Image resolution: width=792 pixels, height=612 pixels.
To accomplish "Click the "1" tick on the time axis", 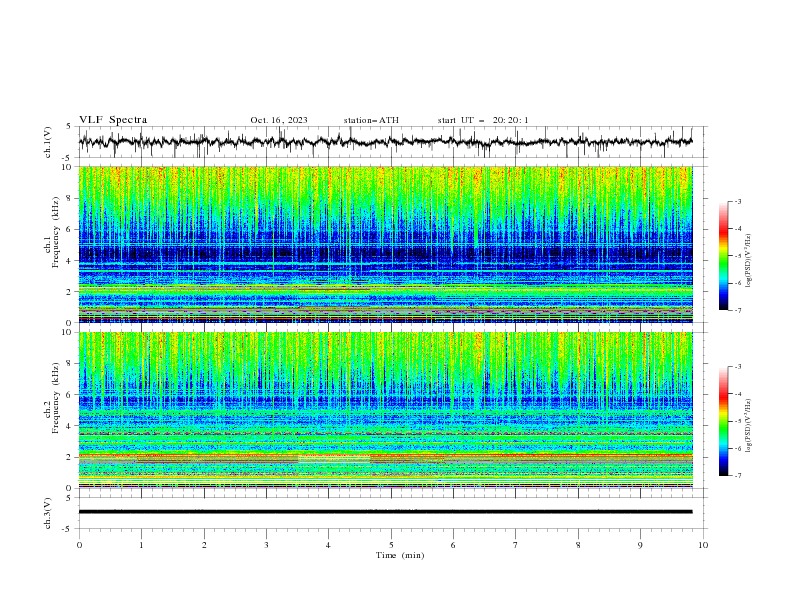I will click(141, 545).
